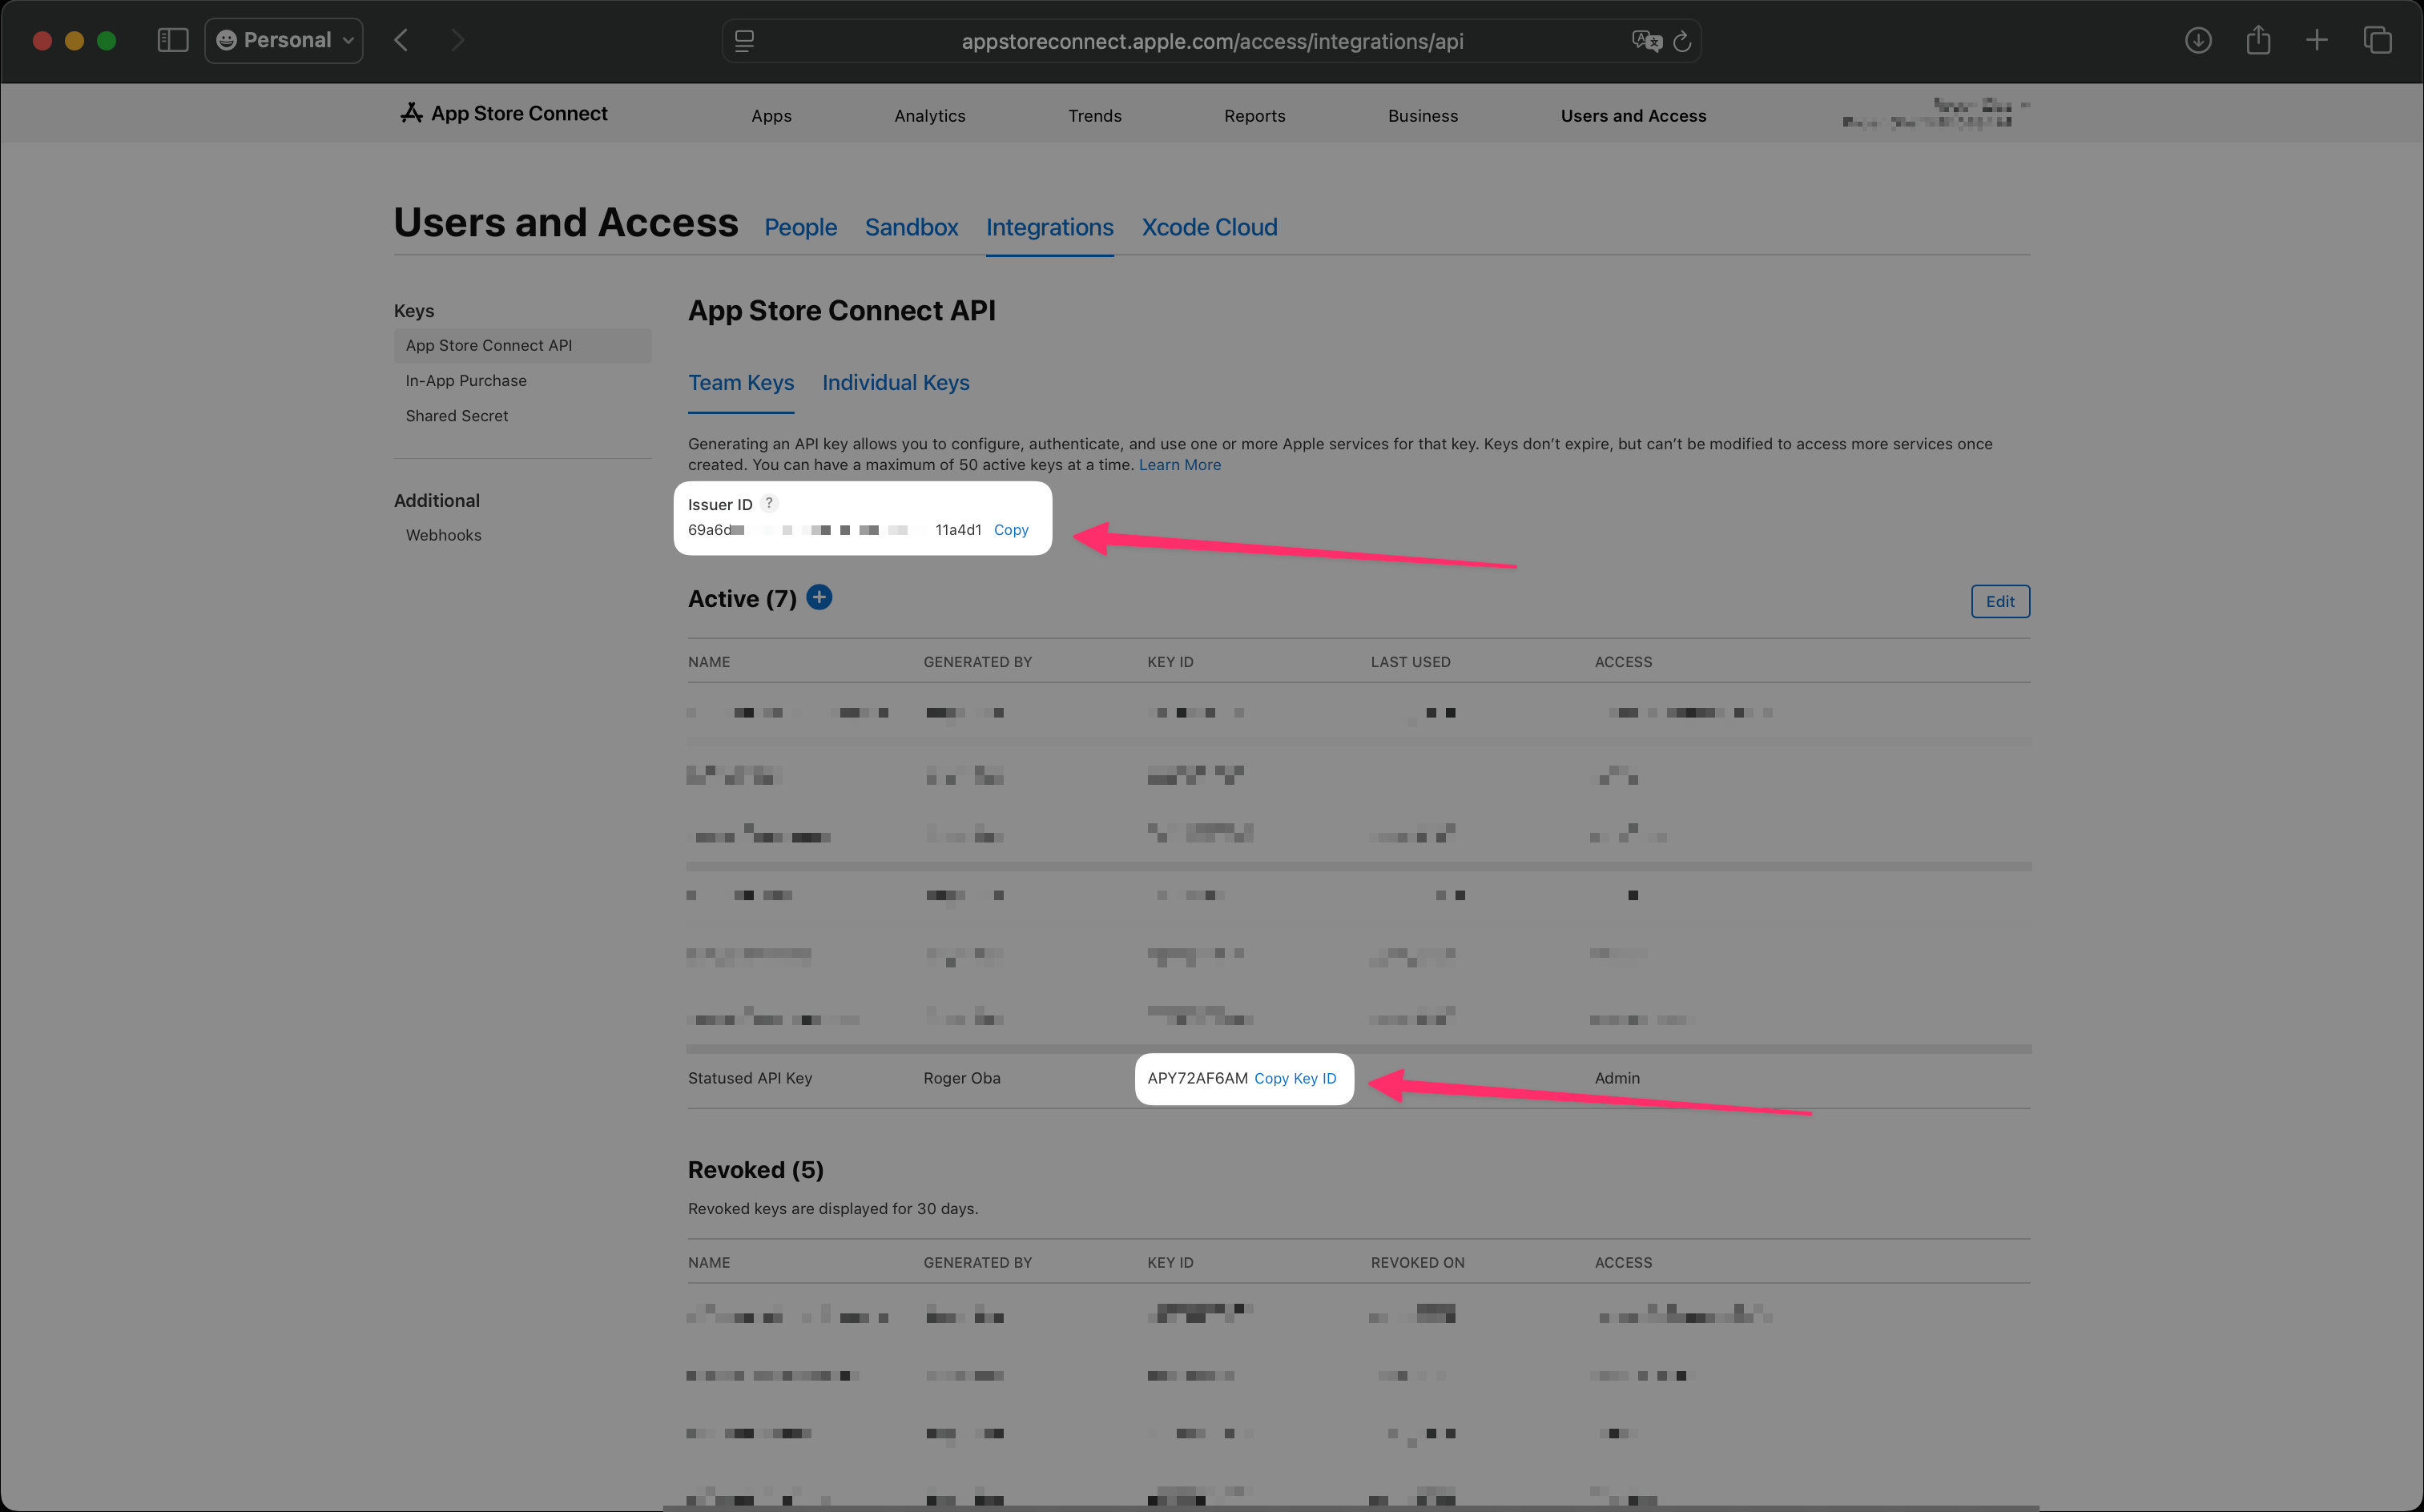Viewport: 2424px width, 1512px height.
Task: Select Webhooks in the Additional sidebar
Action: pos(443,535)
